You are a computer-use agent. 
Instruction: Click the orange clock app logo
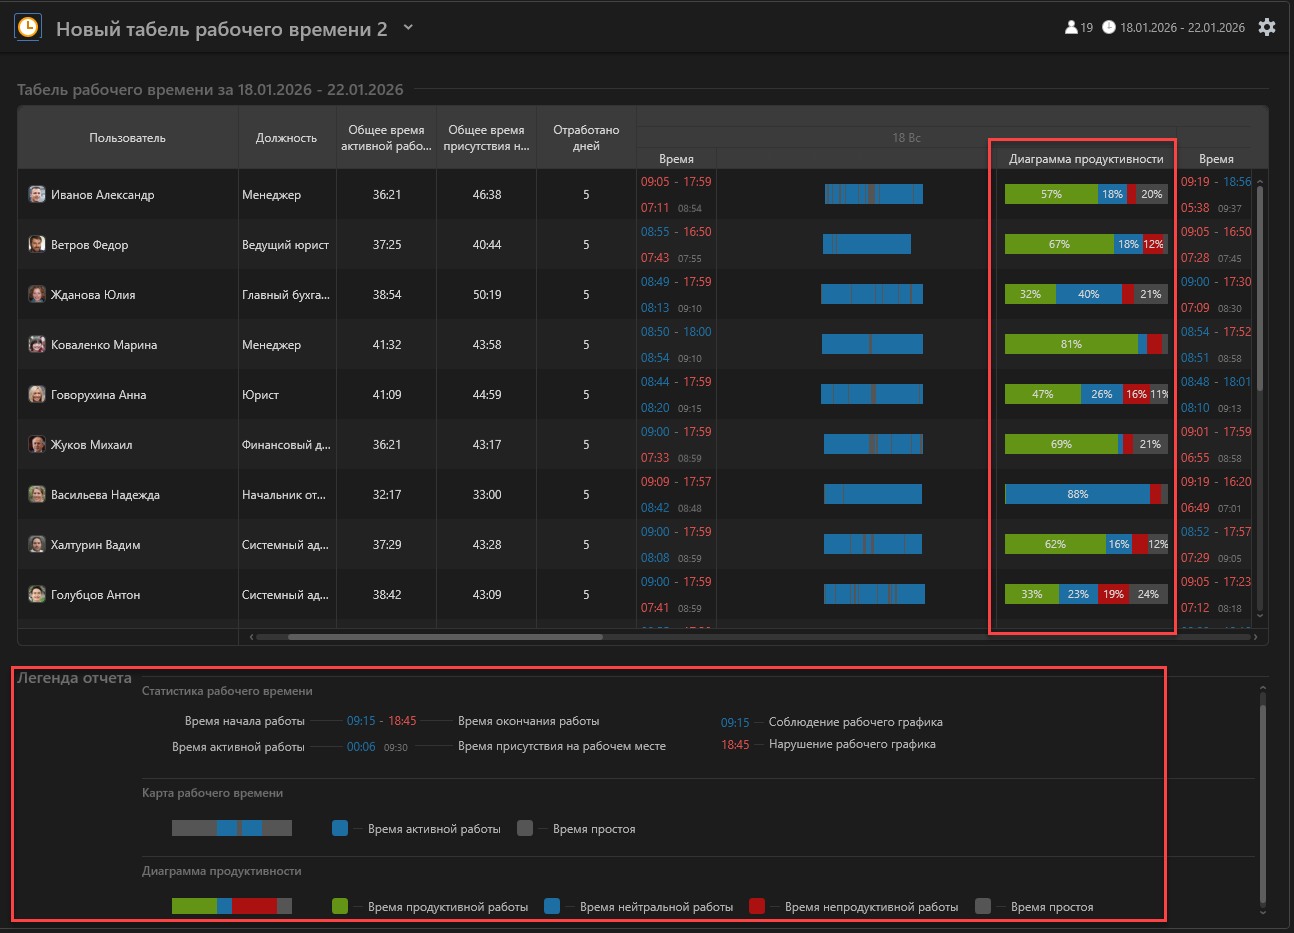pyautogui.click(x=28, y=27)
